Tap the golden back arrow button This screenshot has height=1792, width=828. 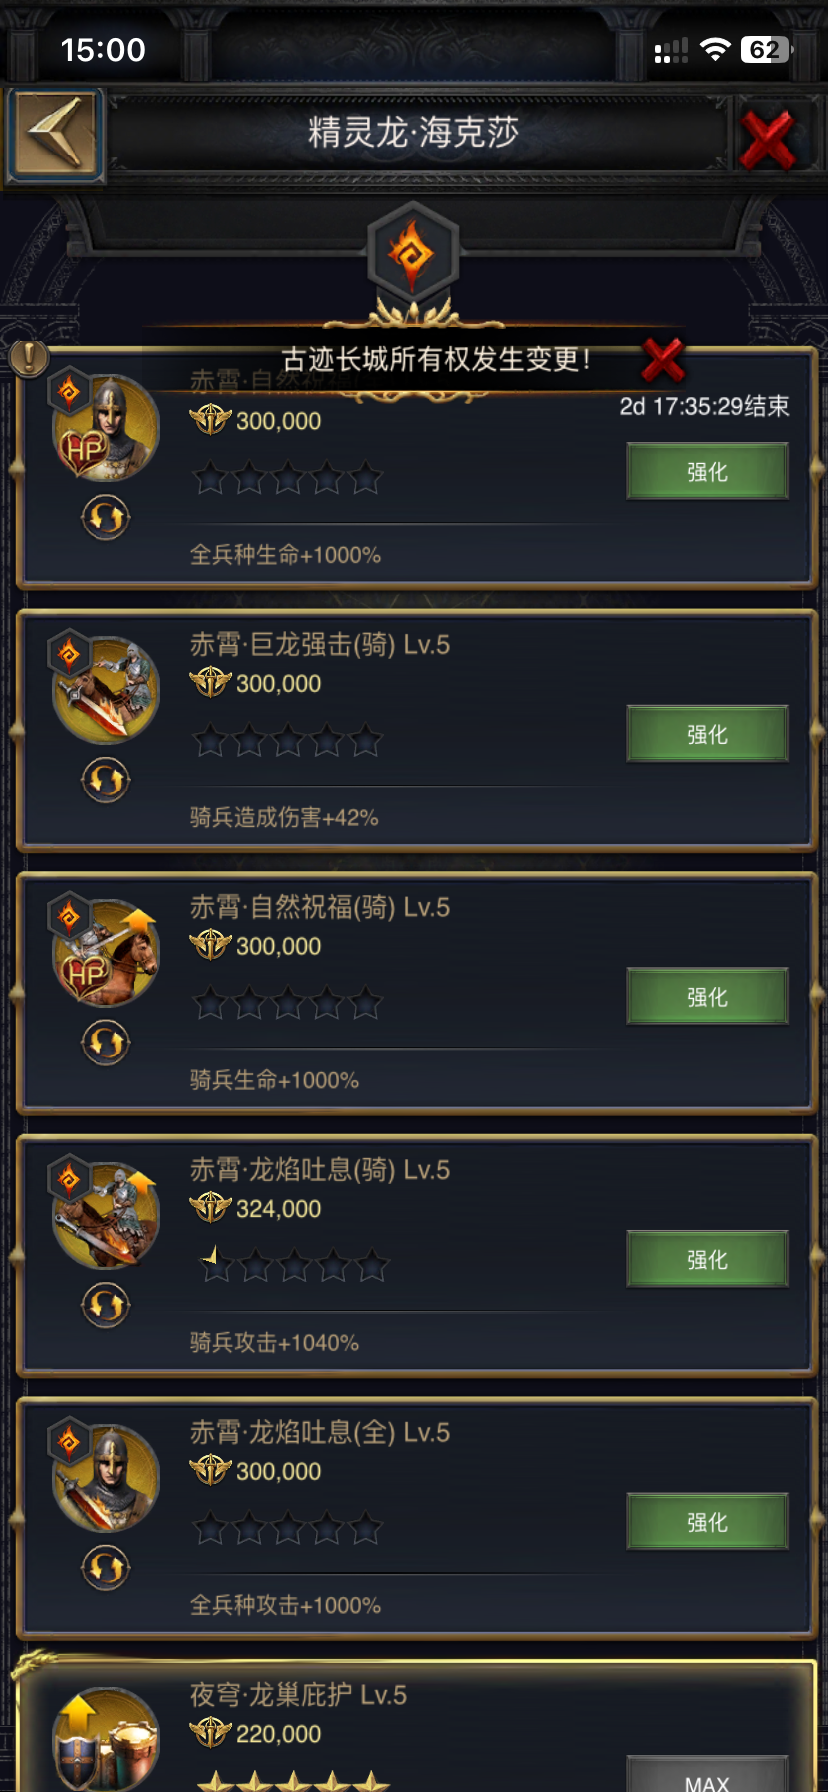(55, 135)
